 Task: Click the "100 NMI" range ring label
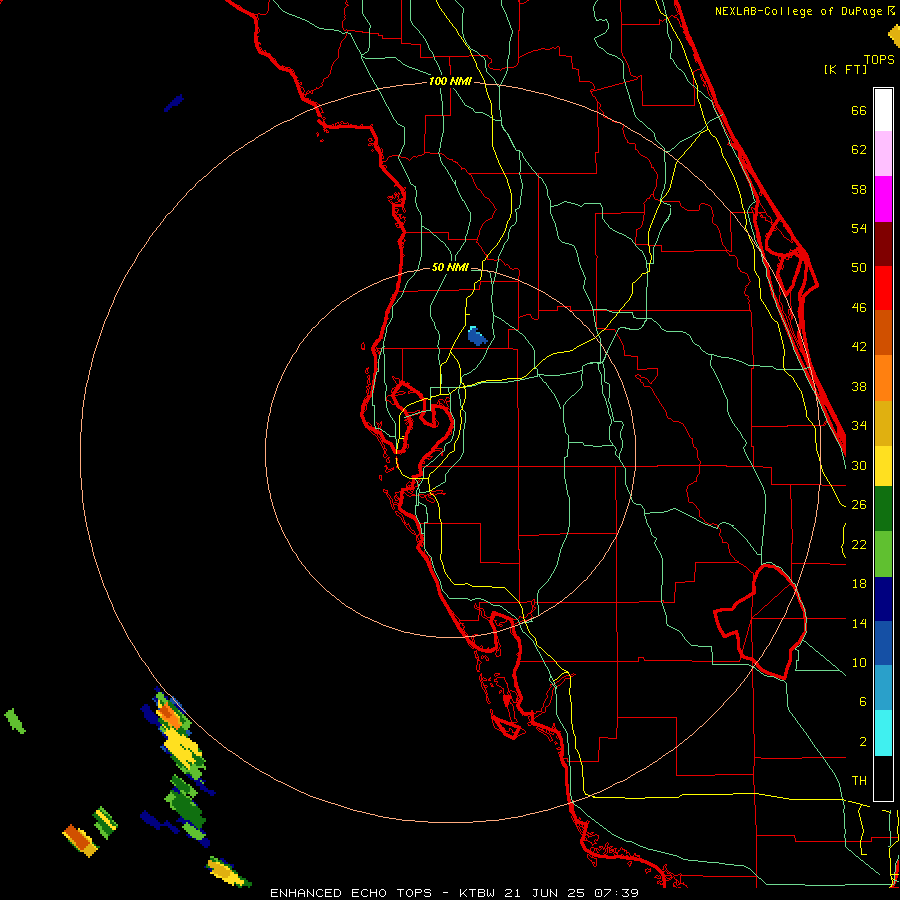(450, 81)
